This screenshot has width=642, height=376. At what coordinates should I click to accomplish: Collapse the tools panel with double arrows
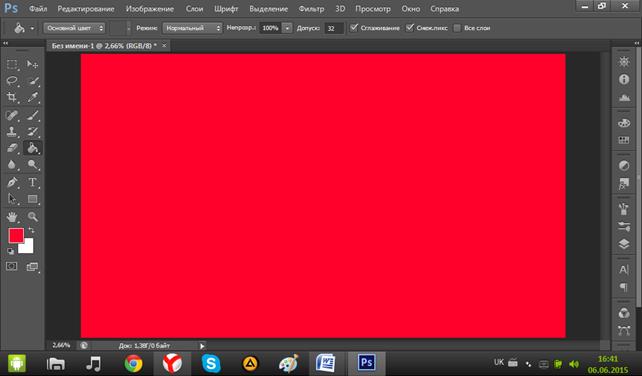(5, 43)
